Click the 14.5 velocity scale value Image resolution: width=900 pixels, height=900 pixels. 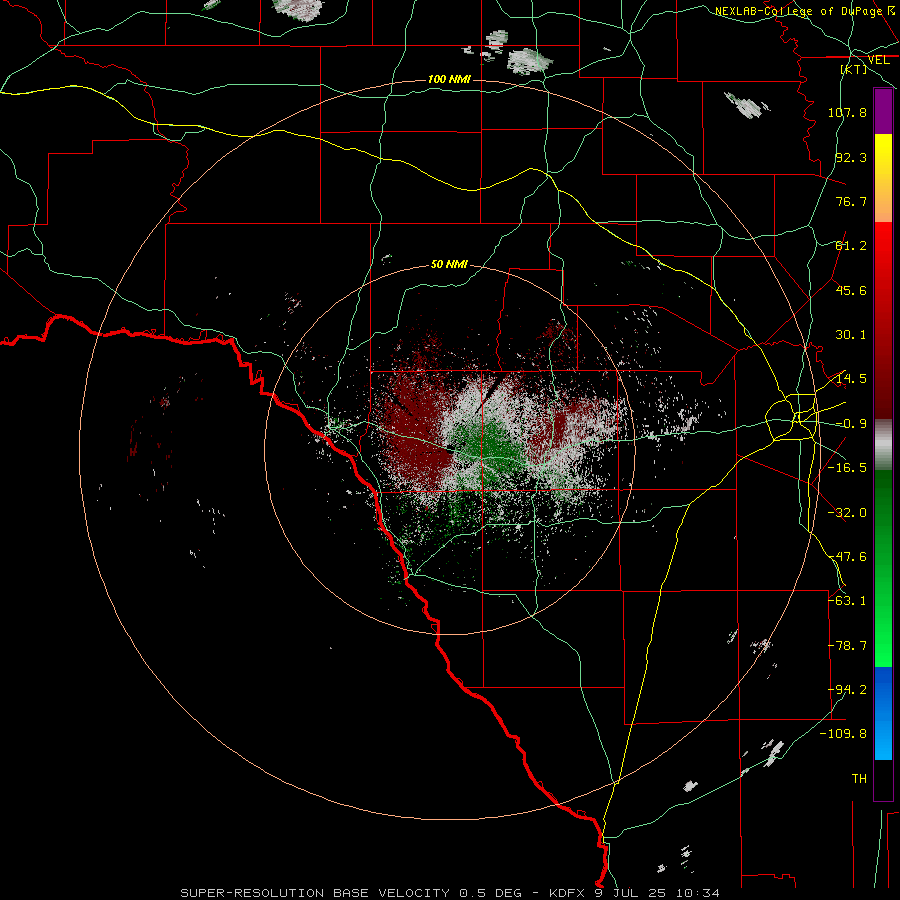[851, 379]
